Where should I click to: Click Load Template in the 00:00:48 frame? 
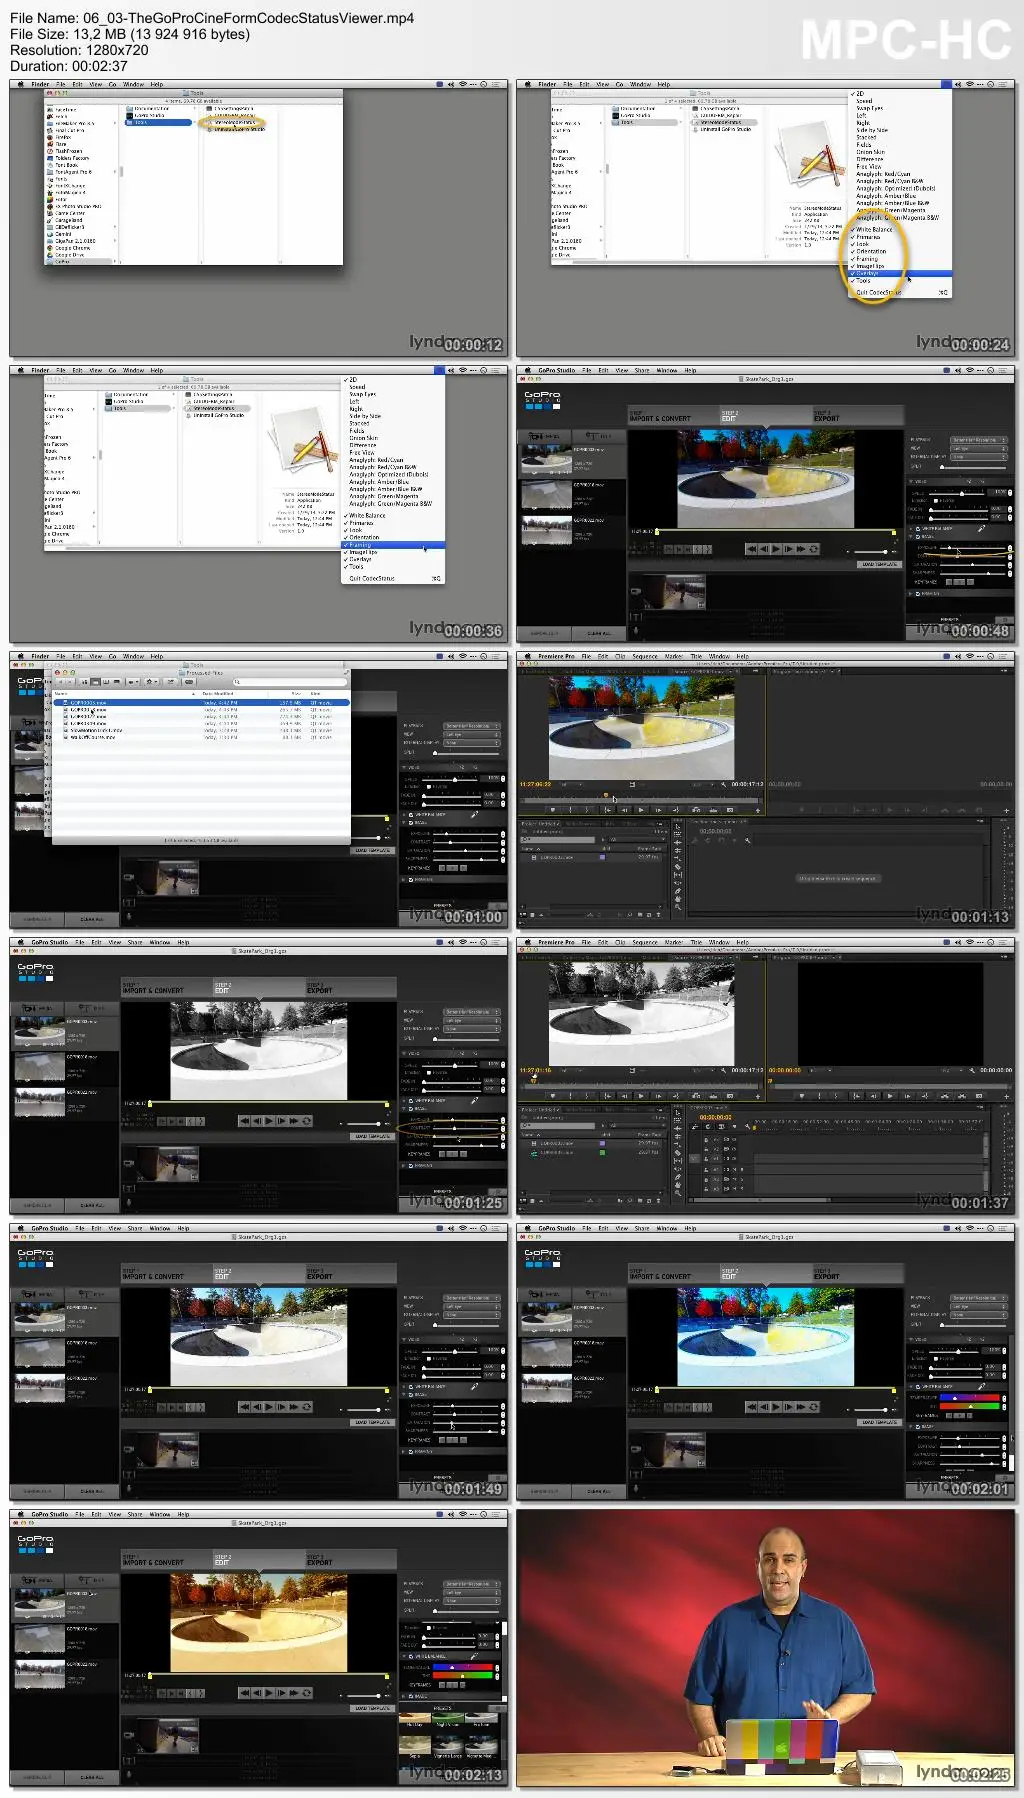pos(879,564)
